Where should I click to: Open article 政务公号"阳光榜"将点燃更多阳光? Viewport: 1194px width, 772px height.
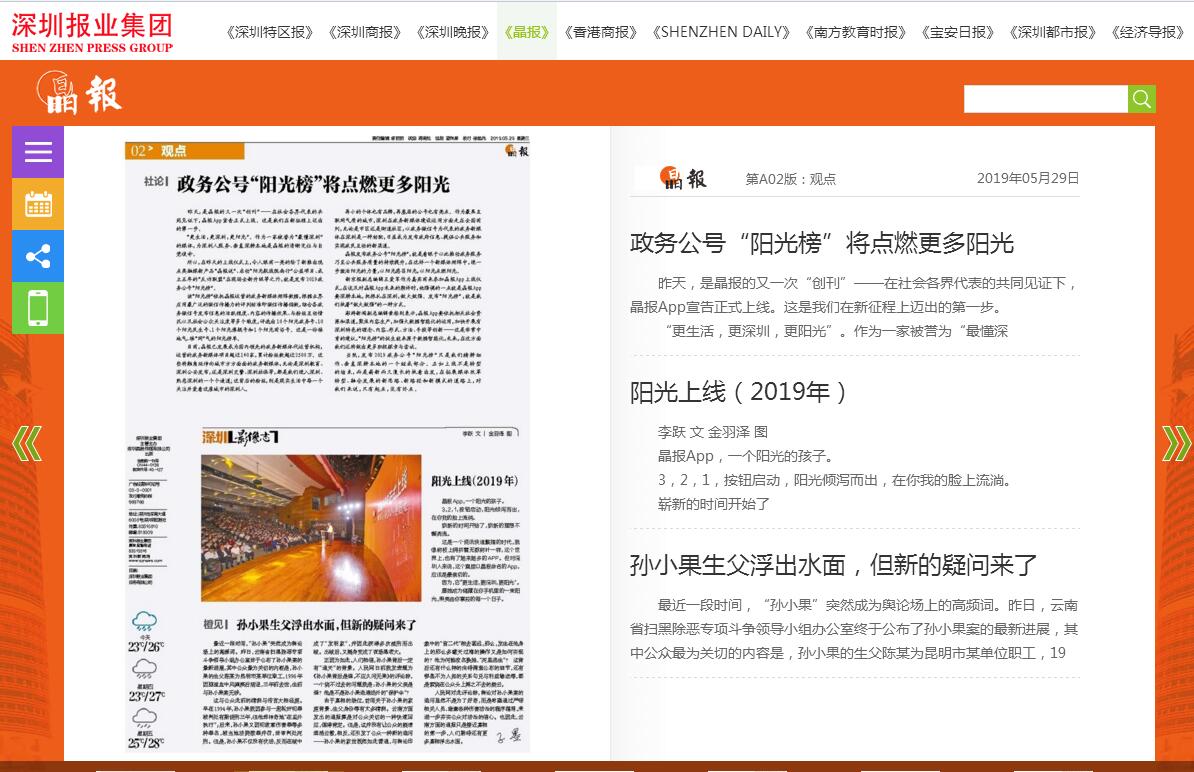click(x=821, y=243)
